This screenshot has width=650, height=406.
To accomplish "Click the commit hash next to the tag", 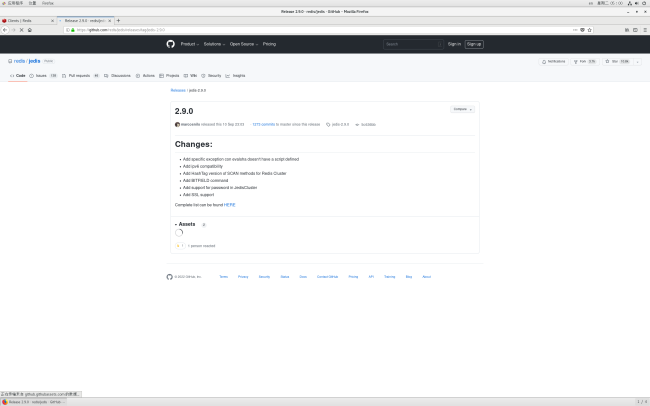I will [x=368, y=124].
